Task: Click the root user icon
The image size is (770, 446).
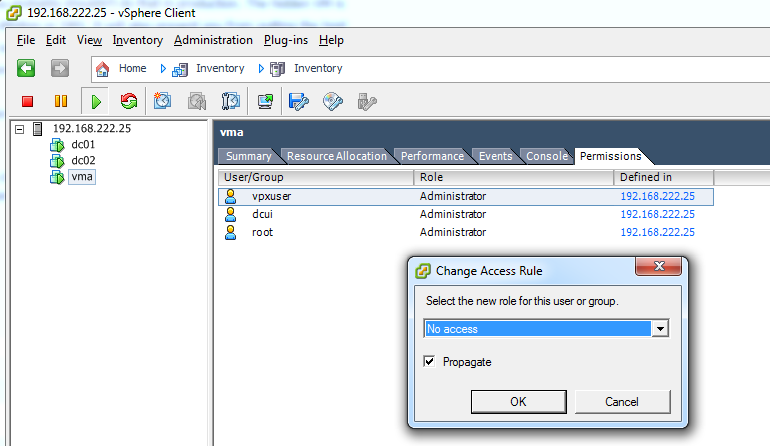Action: point(230,232)
